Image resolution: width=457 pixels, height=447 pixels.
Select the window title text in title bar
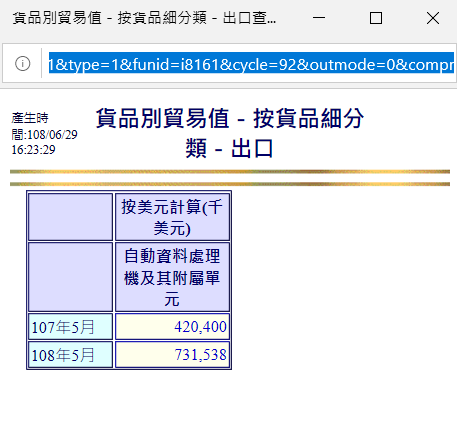click(144, 18)
